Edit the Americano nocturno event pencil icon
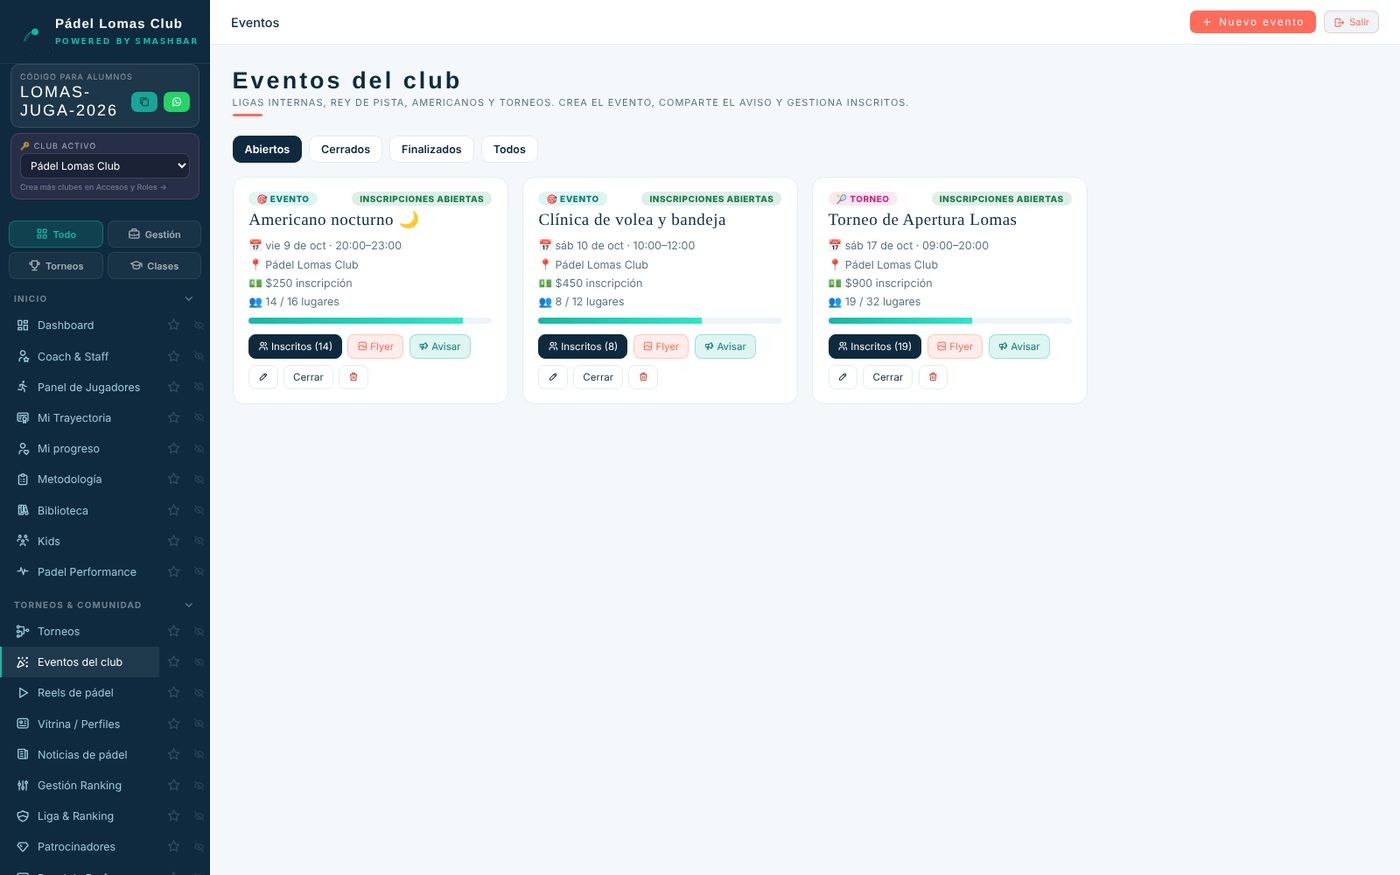1400x875 pixels. tap(263, 377)
